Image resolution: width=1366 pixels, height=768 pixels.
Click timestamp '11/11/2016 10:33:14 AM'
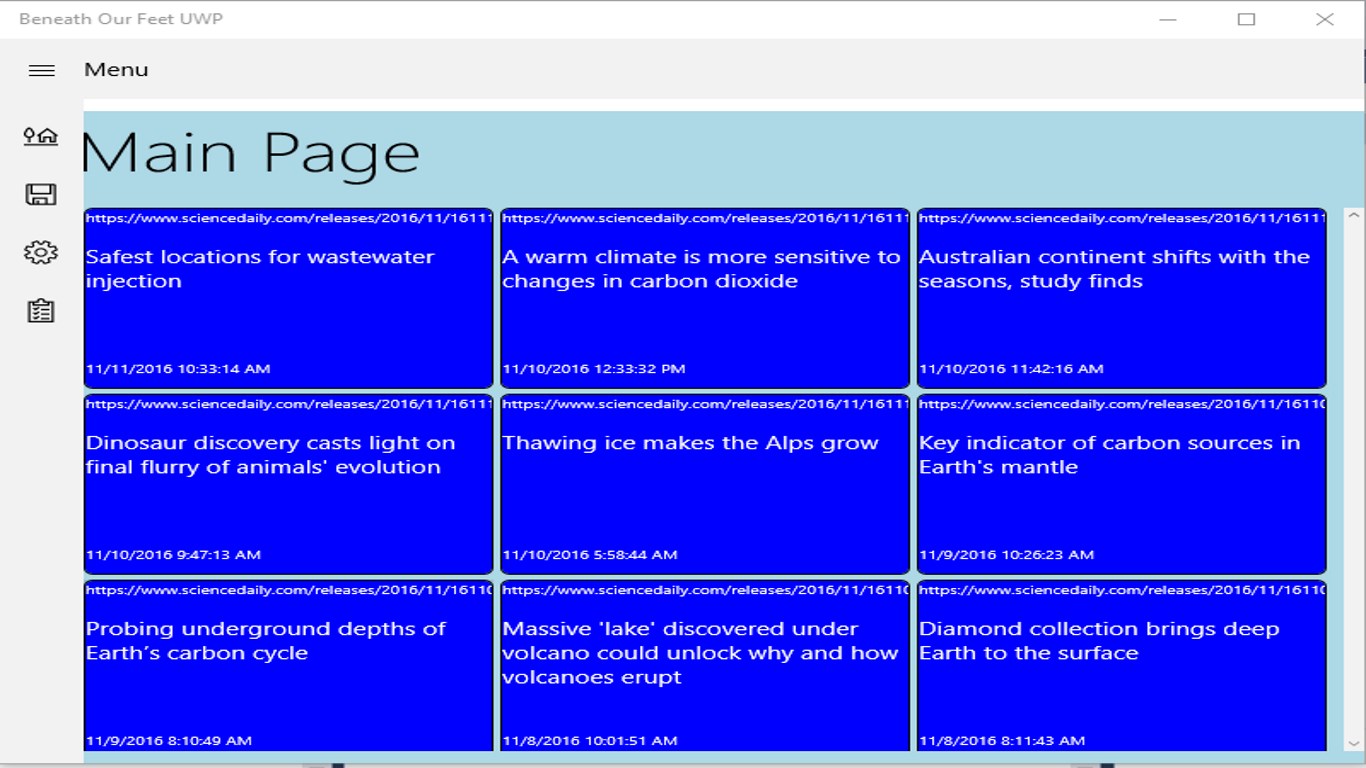click(x=178, y=369)
